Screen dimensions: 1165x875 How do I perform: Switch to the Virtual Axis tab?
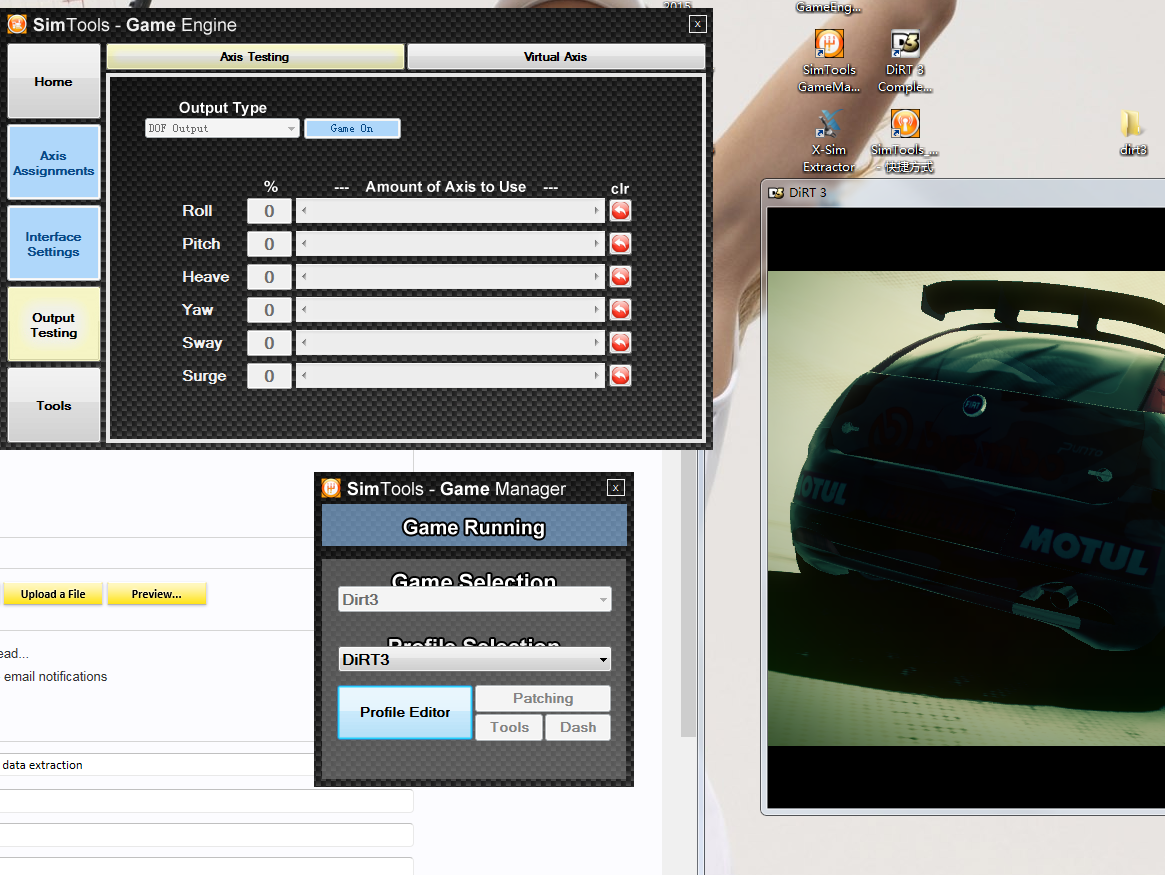(556, 56)
